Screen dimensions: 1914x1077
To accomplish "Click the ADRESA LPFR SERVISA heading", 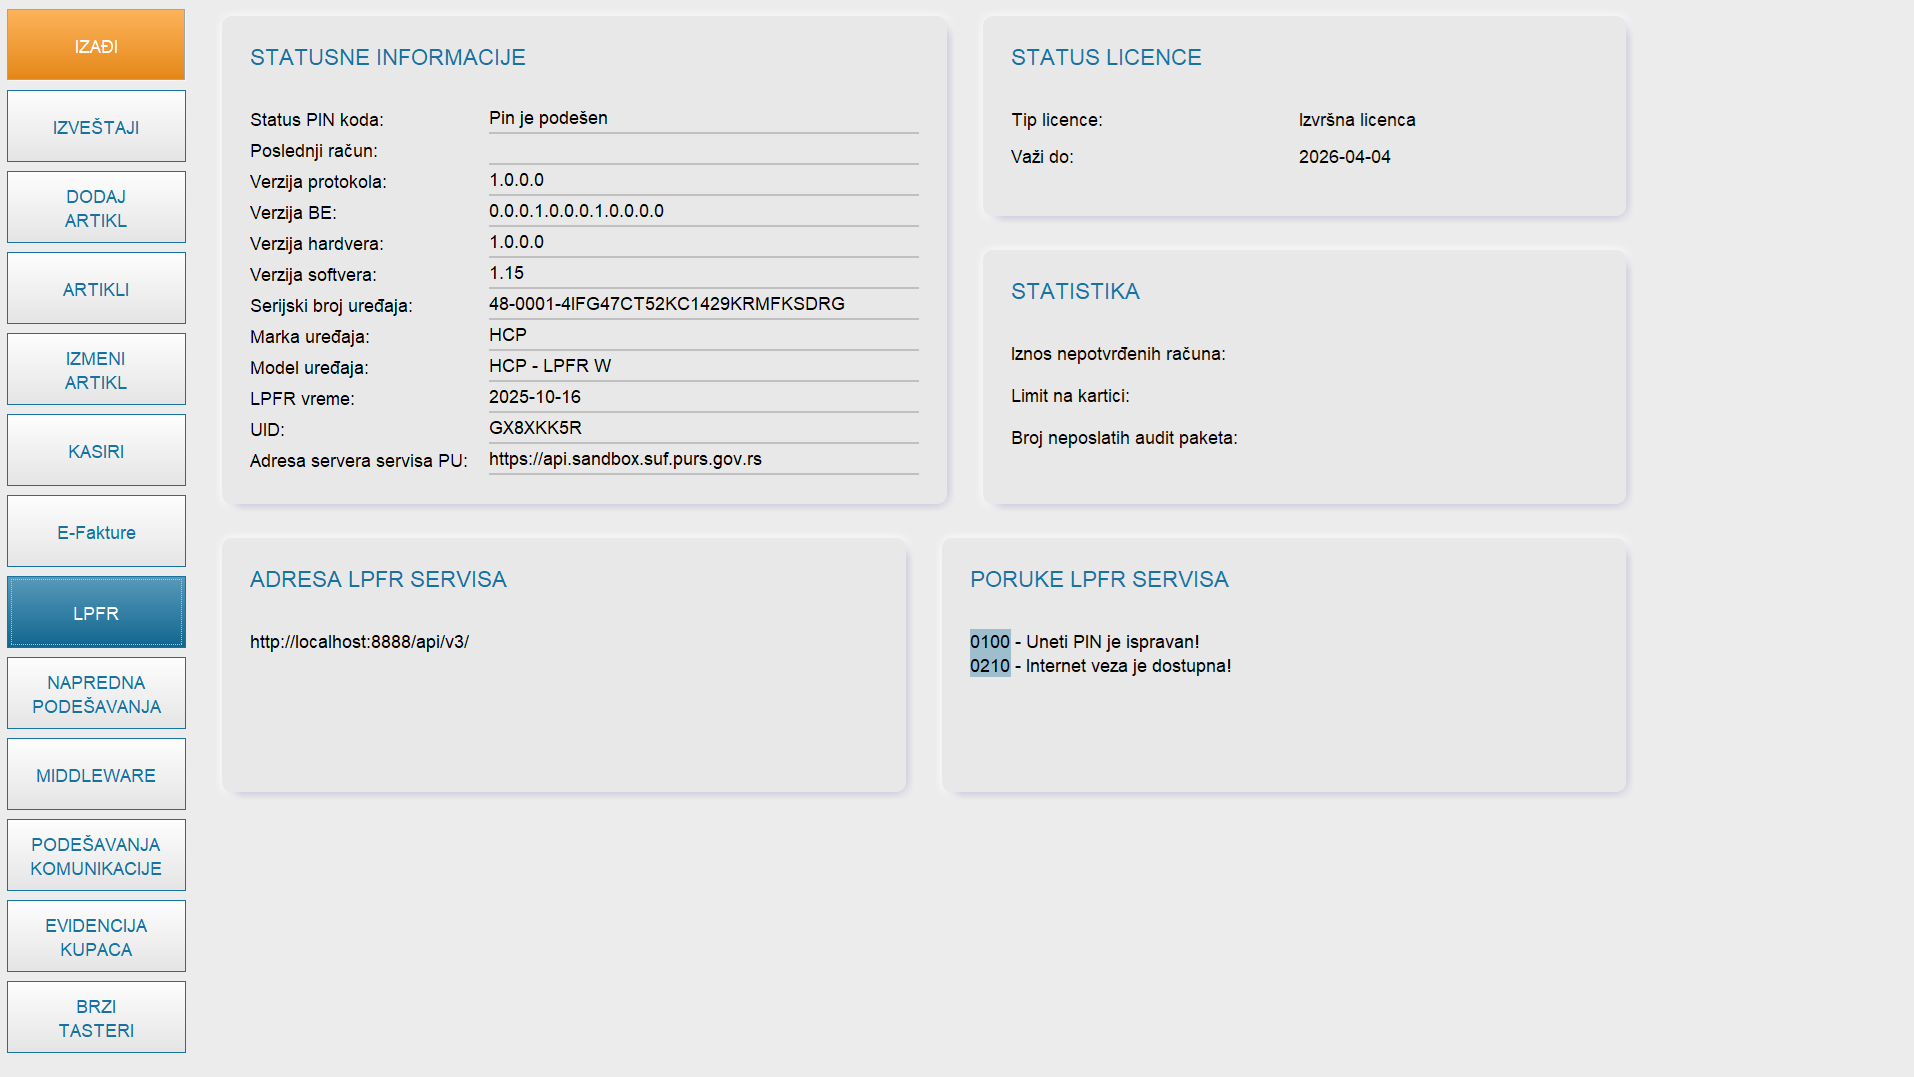I will pos(378,579).
